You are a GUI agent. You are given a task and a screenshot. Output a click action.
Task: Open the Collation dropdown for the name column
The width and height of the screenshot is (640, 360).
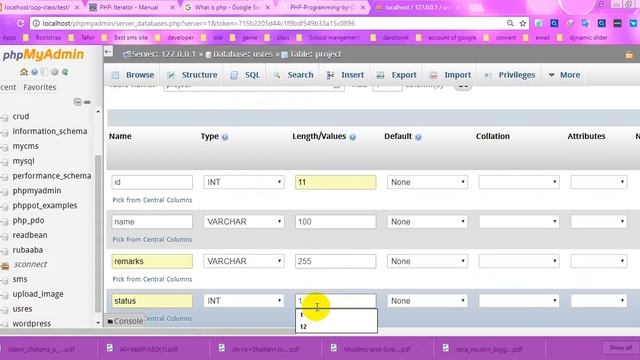(x=519, y=222)
